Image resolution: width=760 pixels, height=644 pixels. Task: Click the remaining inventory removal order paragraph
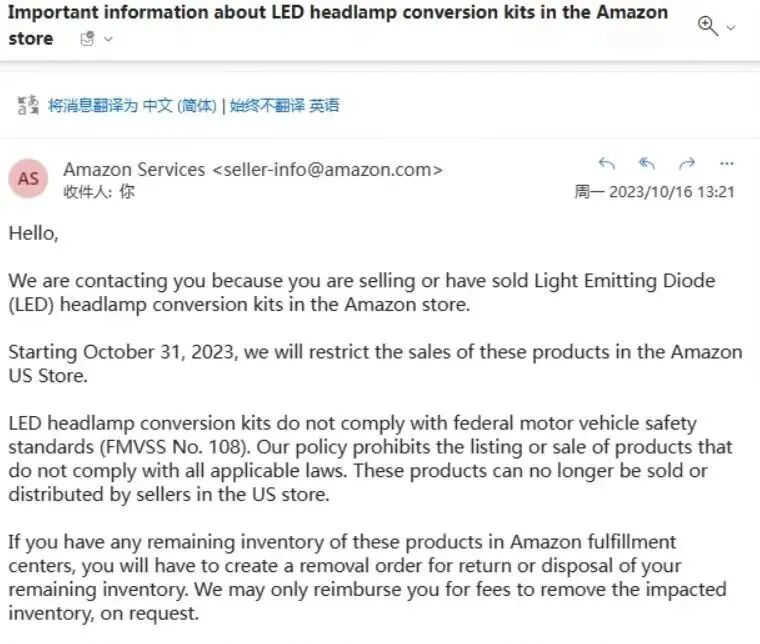click(x=367, y=578)
